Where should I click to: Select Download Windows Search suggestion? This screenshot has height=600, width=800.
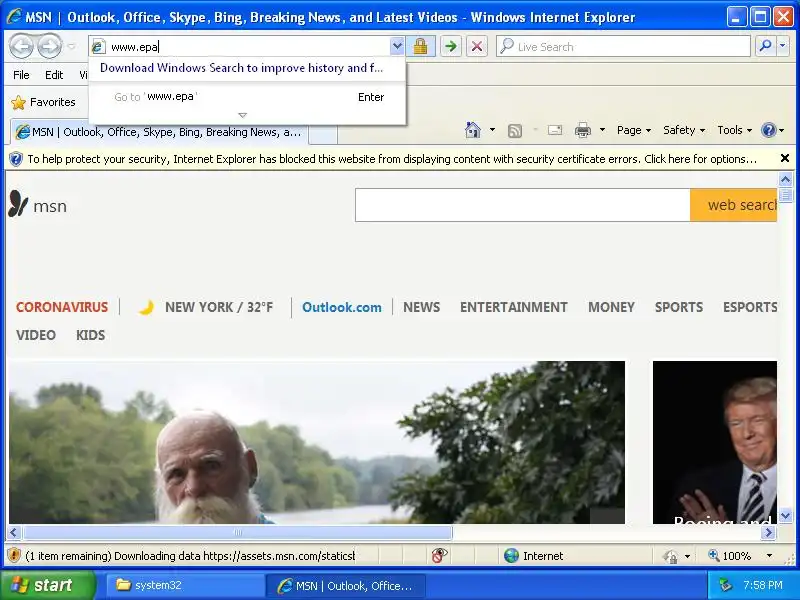(241, 68)
